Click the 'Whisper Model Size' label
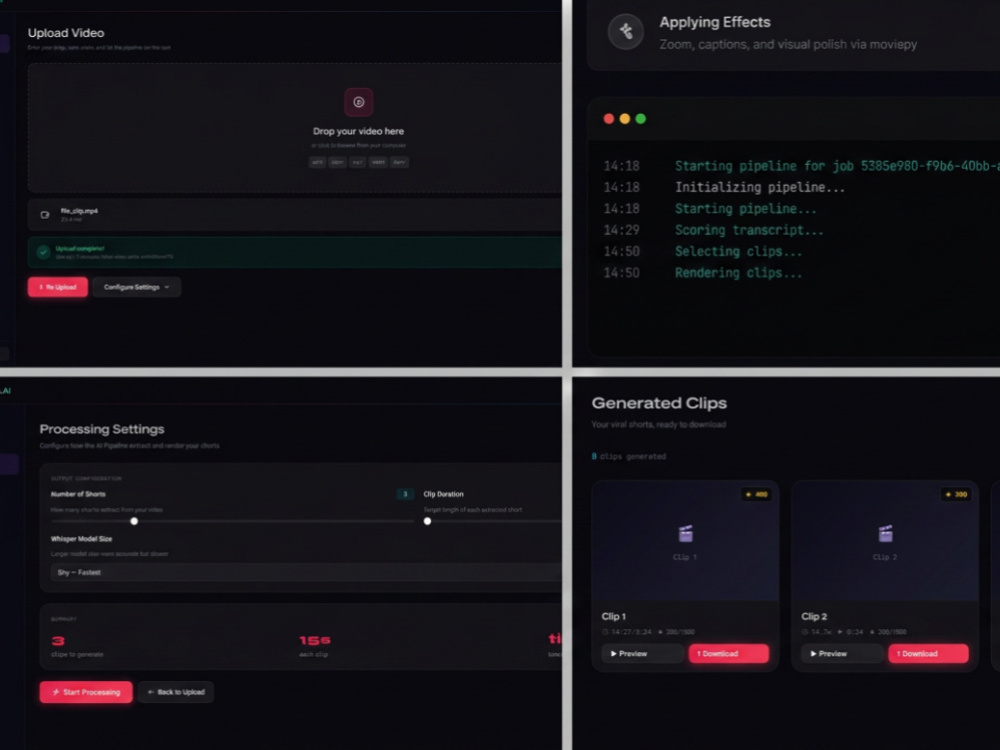 [x=82, y=539]
